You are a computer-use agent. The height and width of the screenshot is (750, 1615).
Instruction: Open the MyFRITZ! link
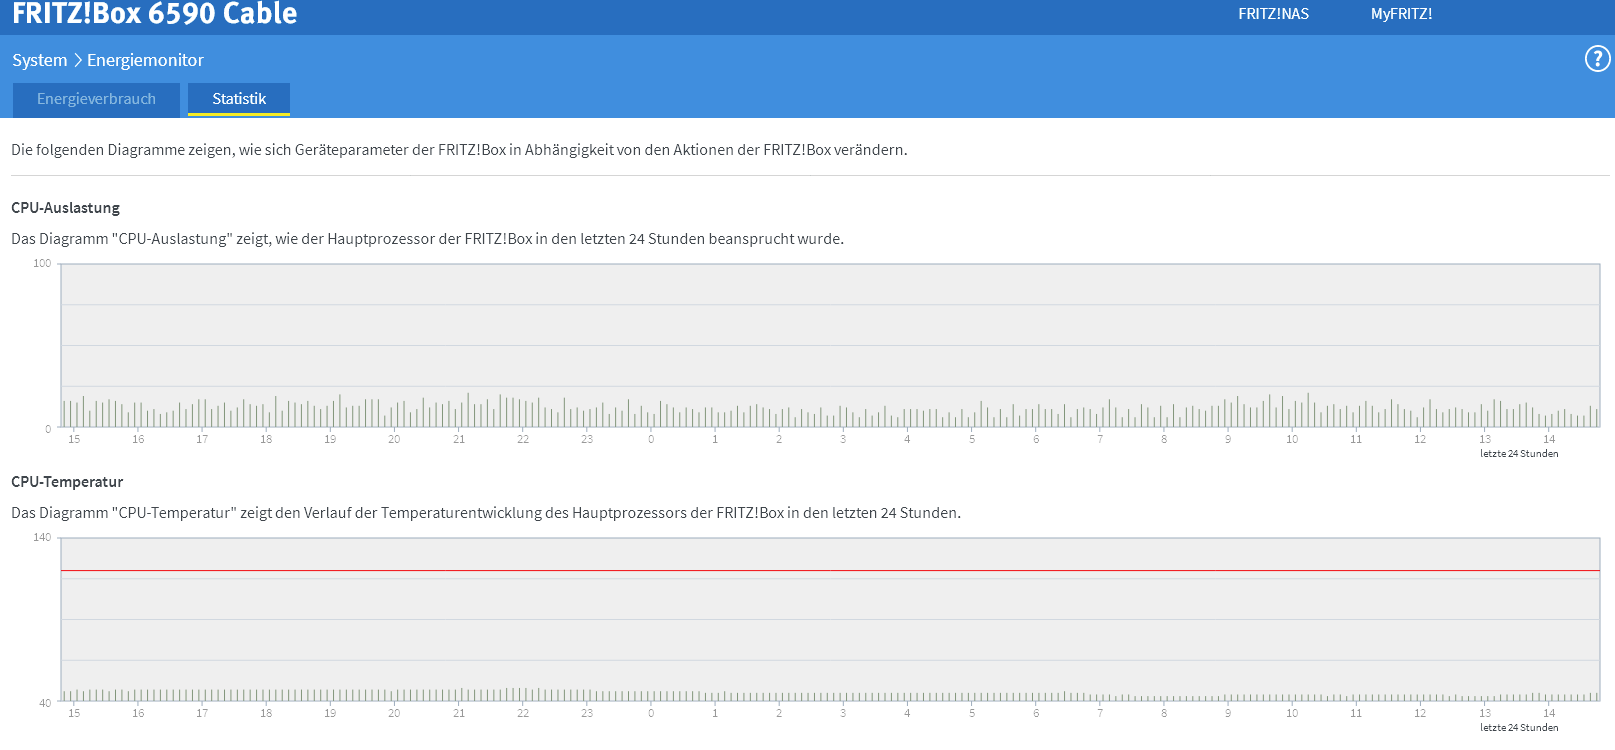coord(1401,14)
